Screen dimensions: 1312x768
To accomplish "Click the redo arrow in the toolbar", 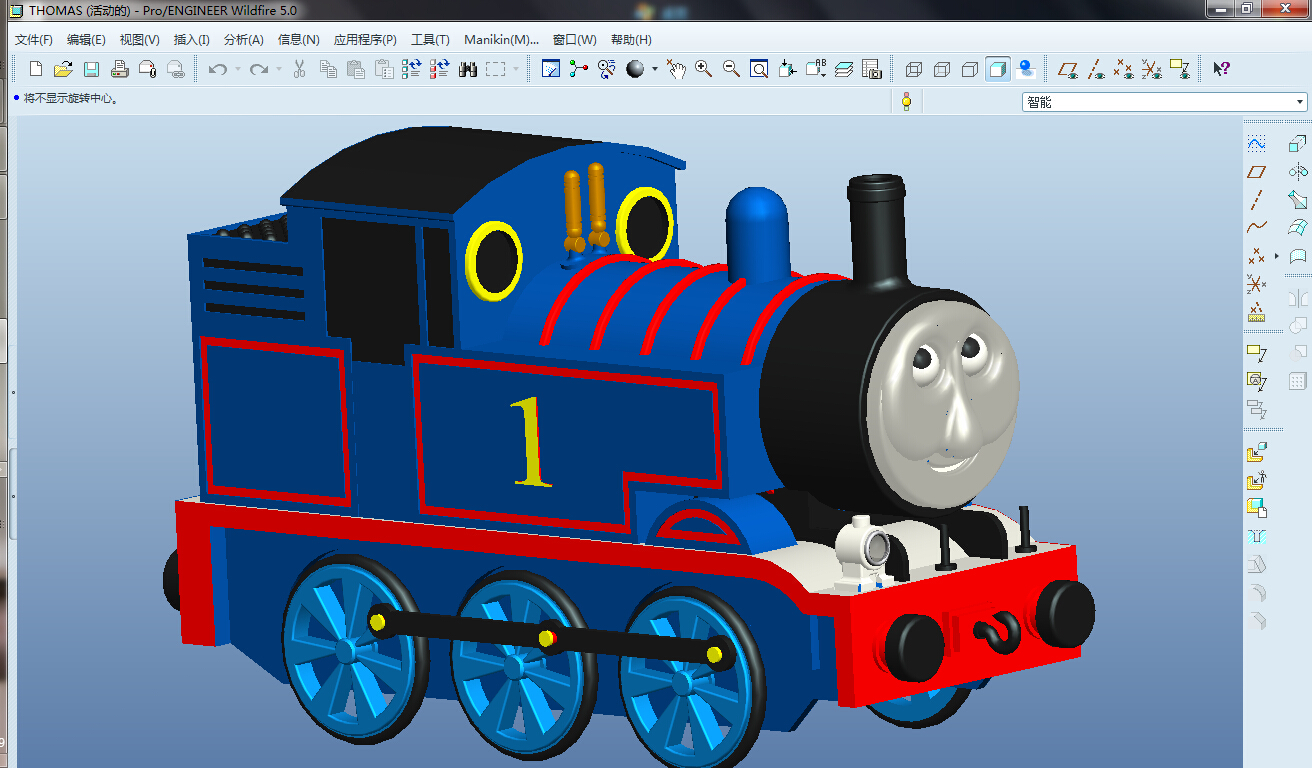I will coord(259,69).
